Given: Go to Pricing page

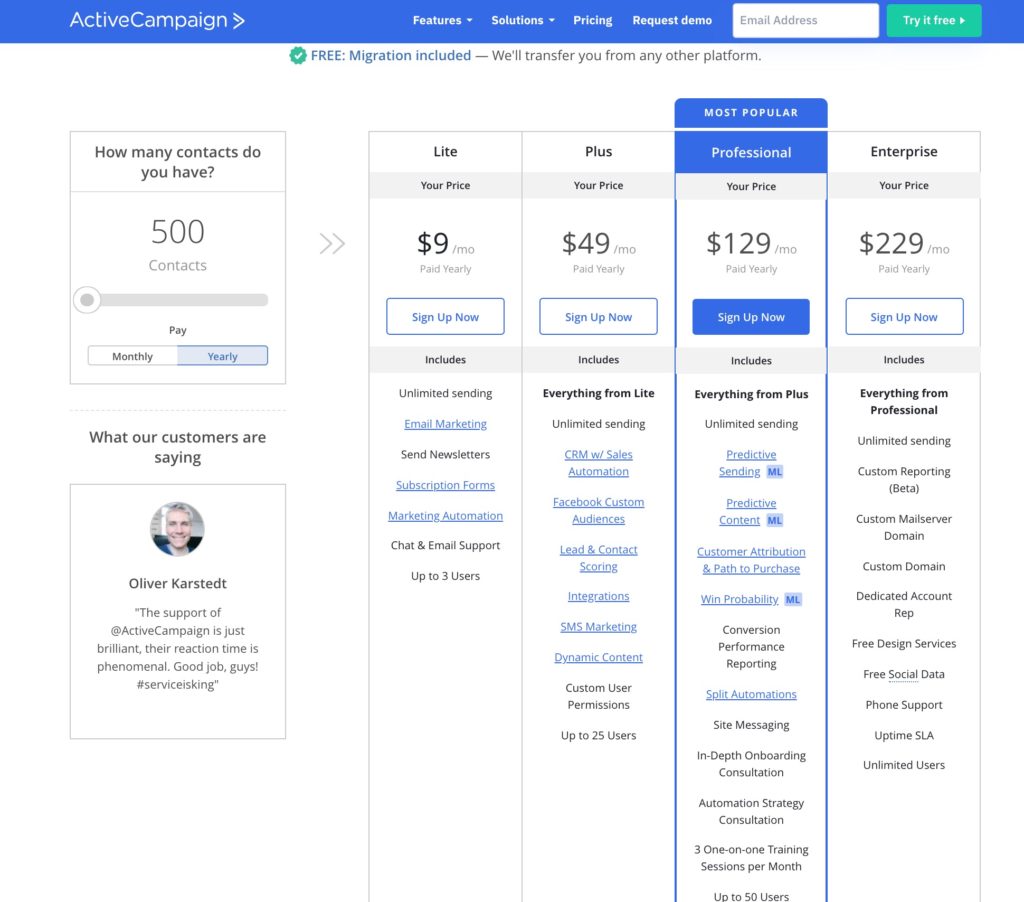Looking at the screenshot, I should click(593, 20).
